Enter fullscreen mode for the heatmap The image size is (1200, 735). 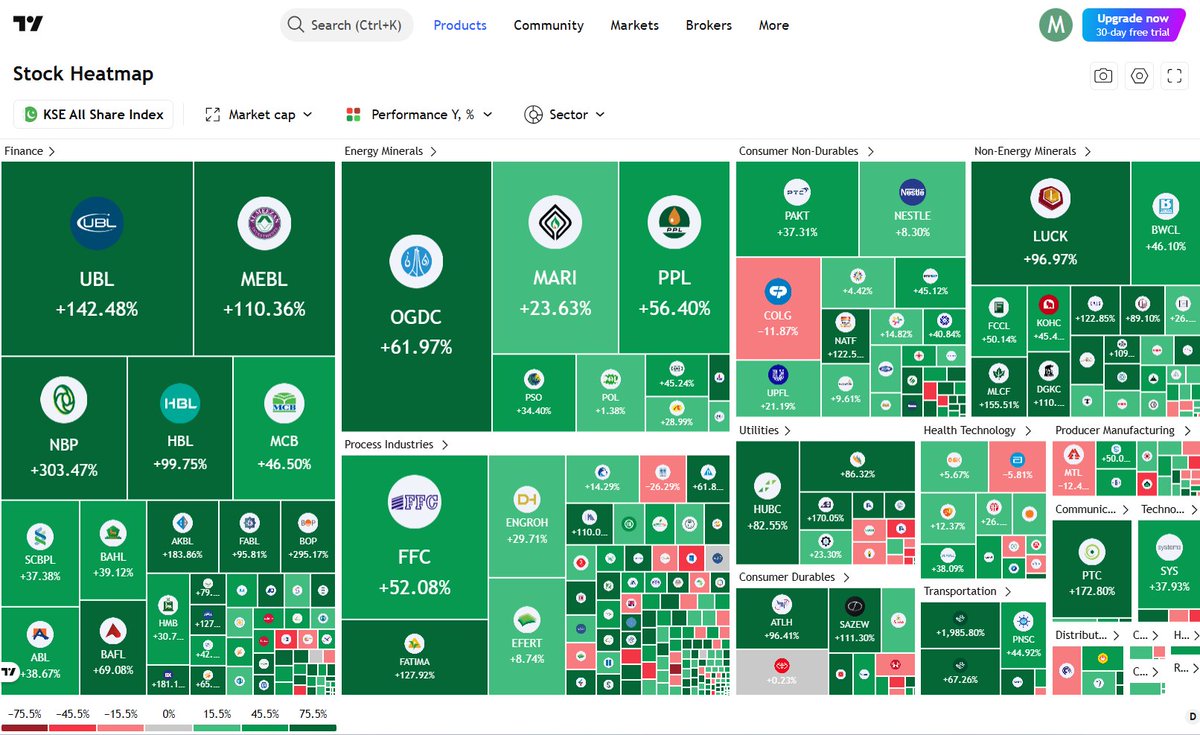[1175, 75]
